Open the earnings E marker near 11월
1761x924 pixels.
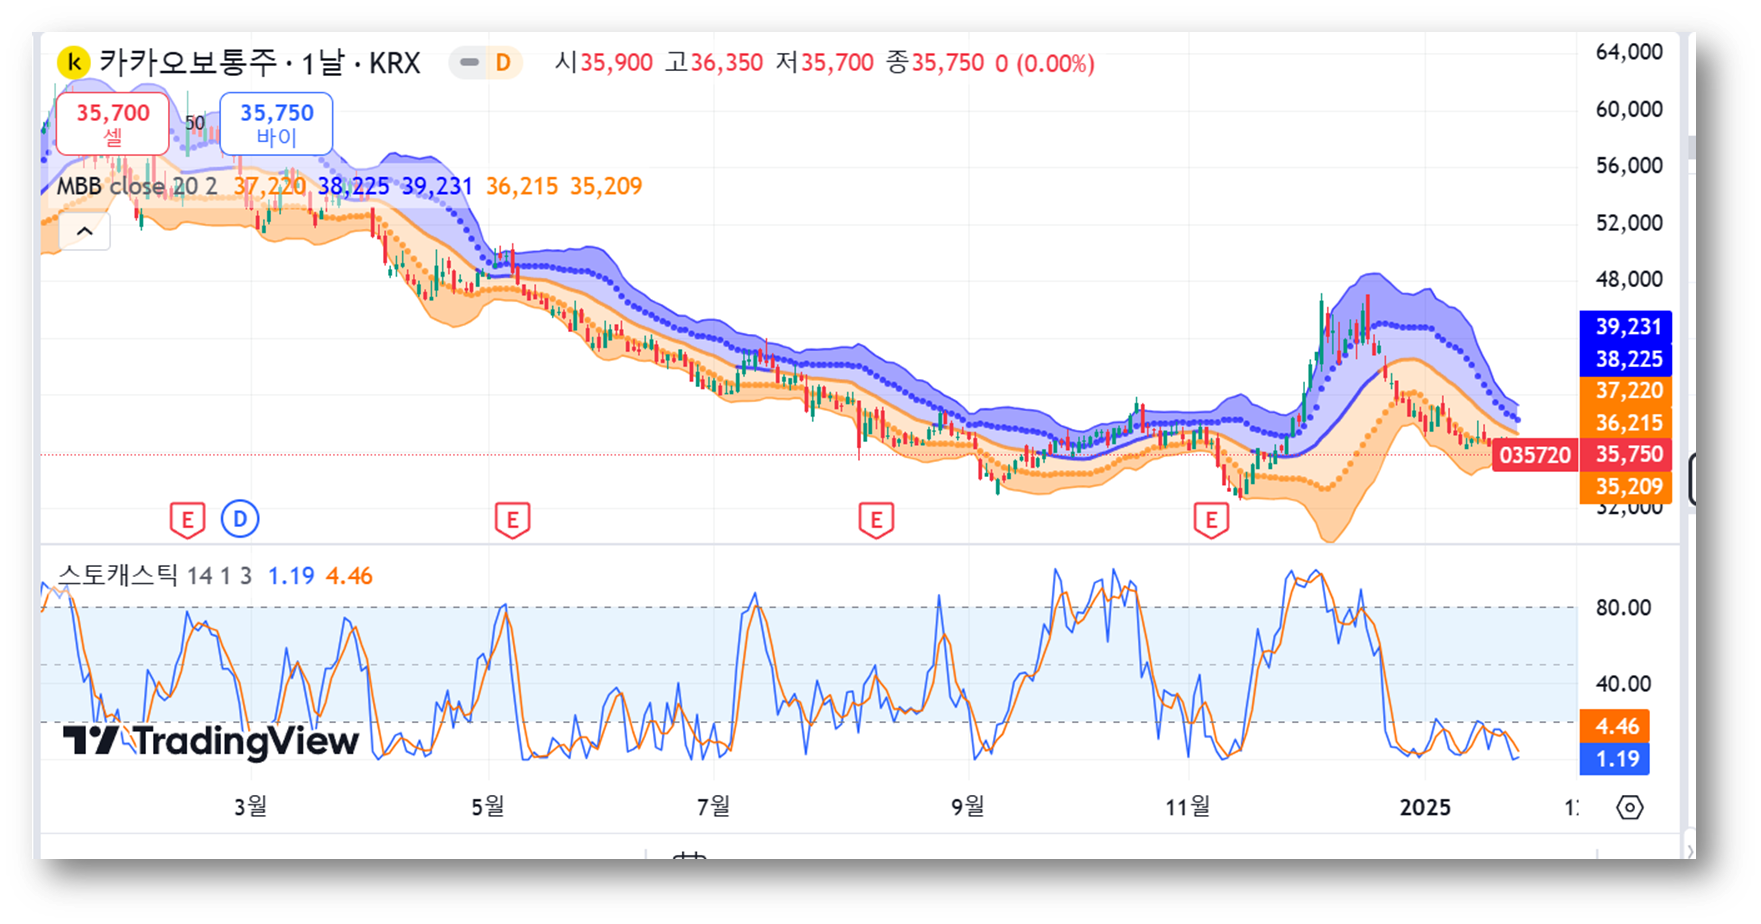coord(1211,520)
